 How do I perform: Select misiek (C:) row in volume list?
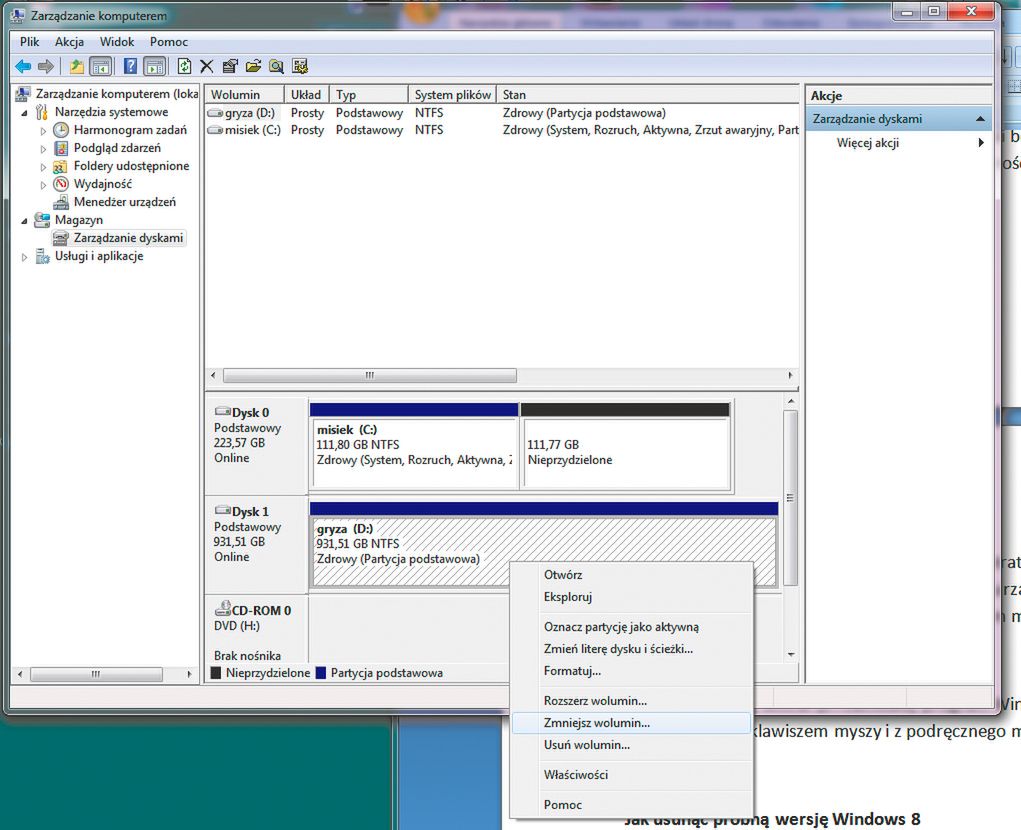point(502,130)
